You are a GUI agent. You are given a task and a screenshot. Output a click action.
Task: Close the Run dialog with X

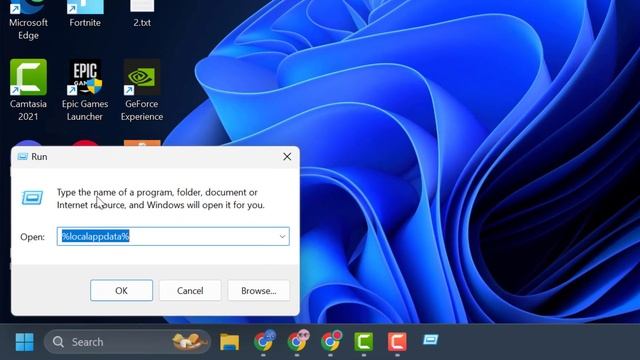tap(287, 157)
